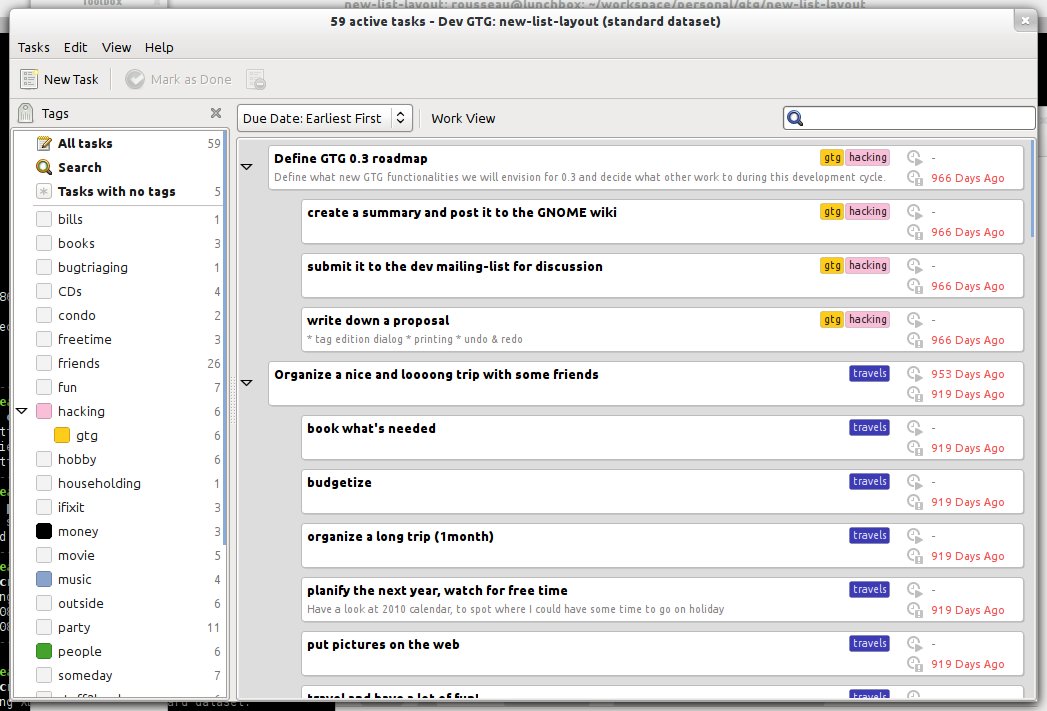Collapse the Organize a nice trip task
Image resolution: width=1047 pixels, height=711 pixels.
[247, 383]
